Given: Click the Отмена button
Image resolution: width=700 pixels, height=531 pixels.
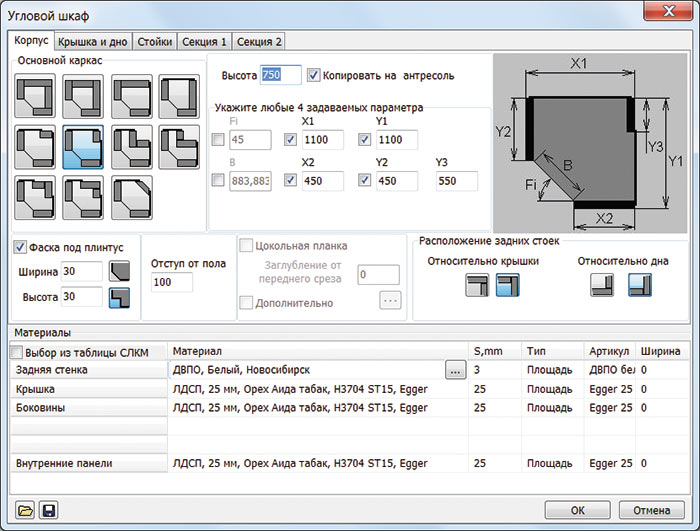Looking at the screenshot, I should (651, 509).
